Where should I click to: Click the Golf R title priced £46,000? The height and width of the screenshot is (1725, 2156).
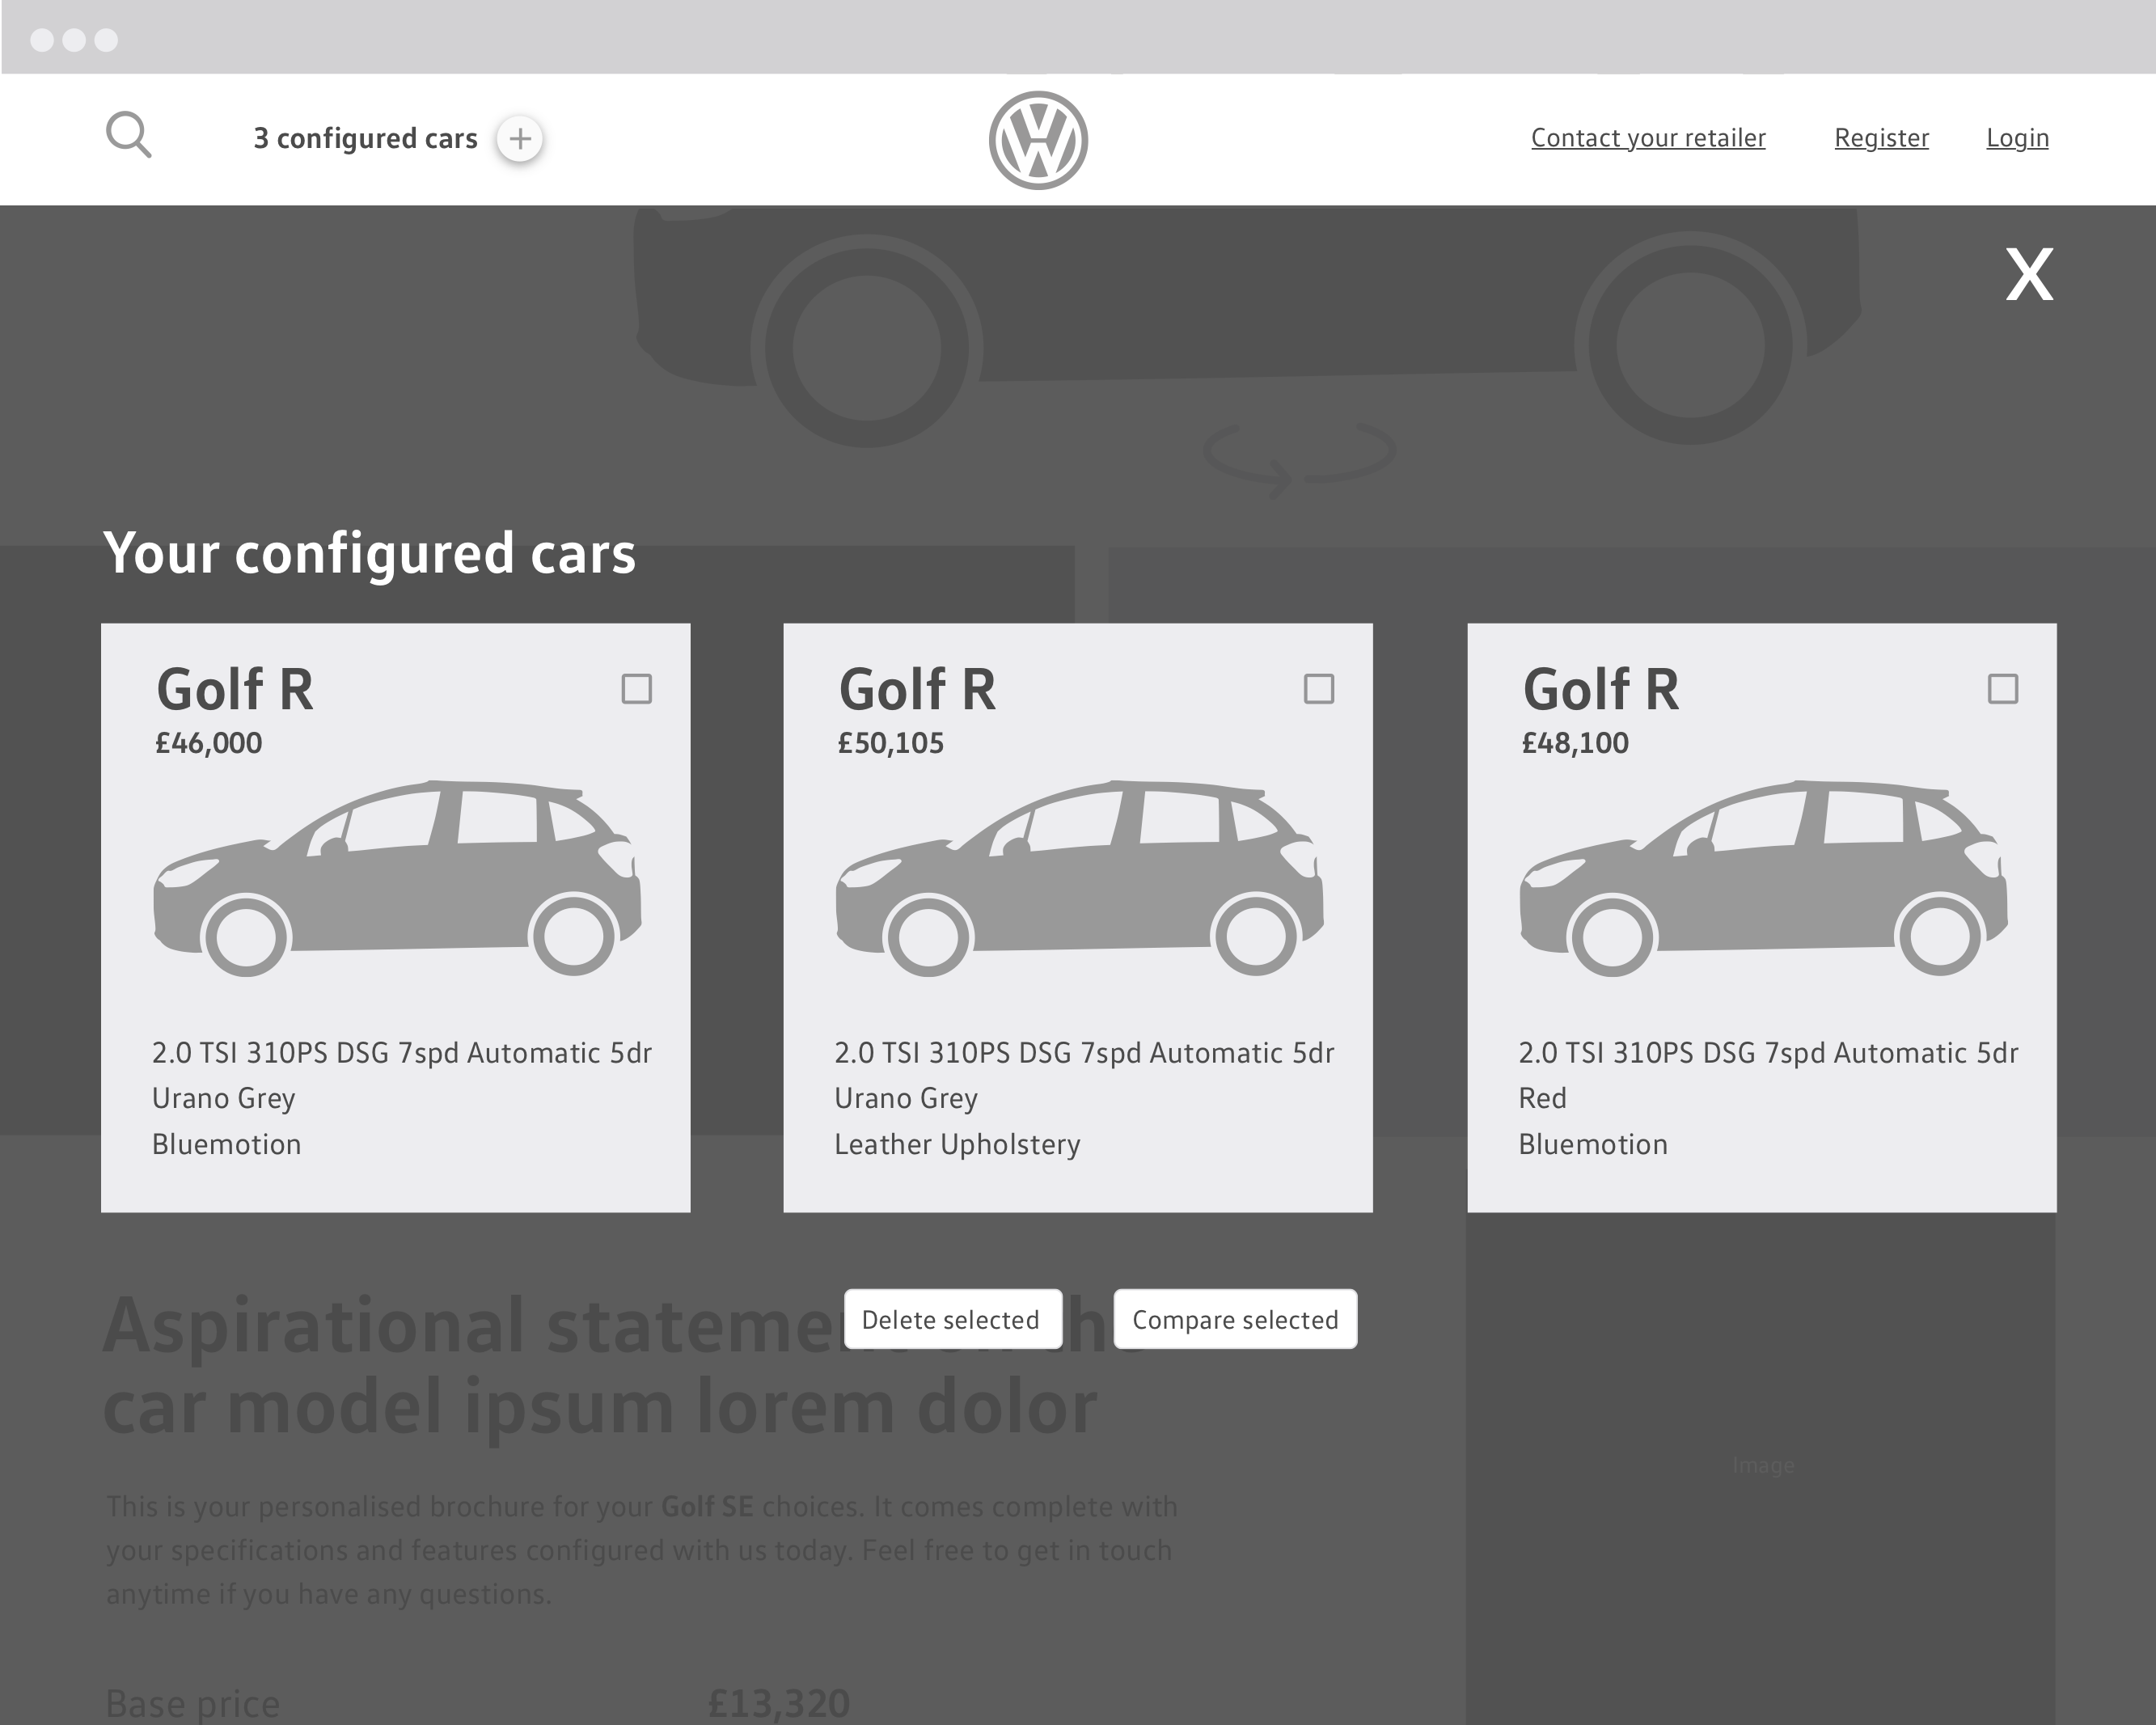(x=235, y=689)
